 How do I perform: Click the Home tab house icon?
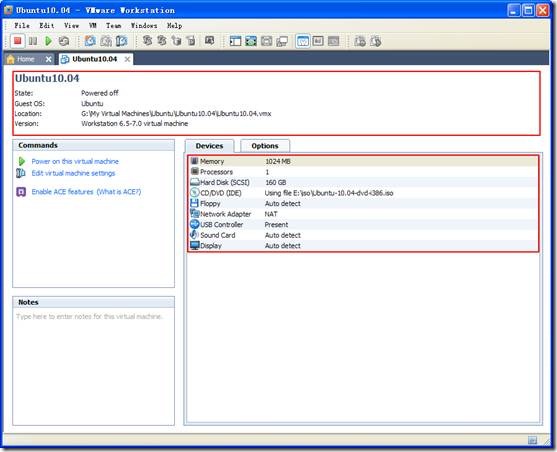point(11,59)
